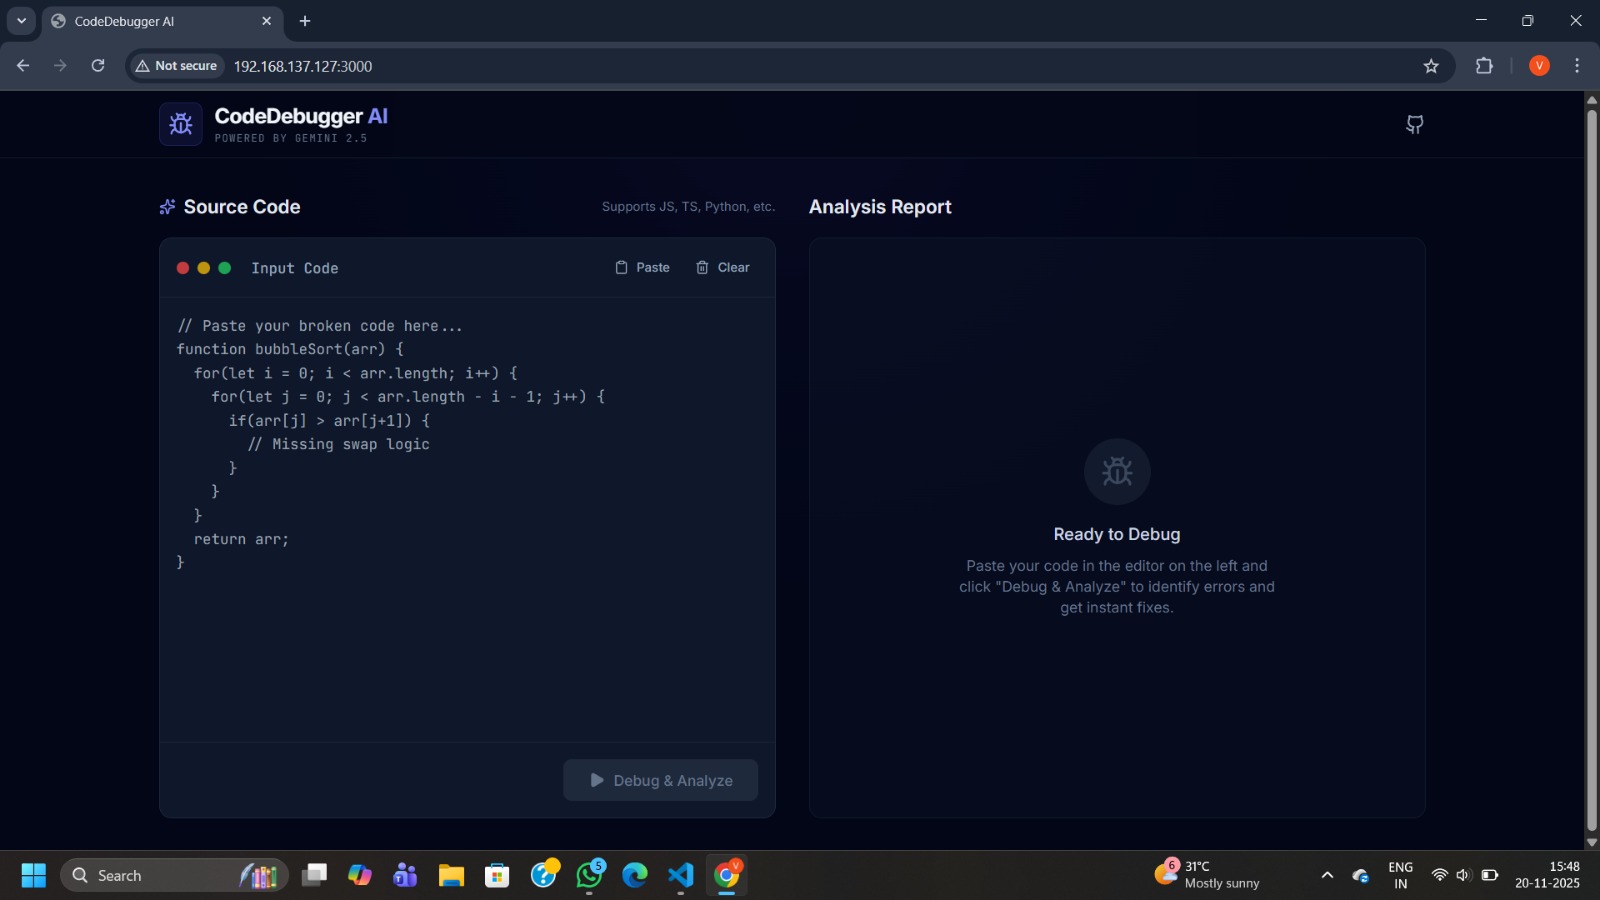Screen dimensions: 1600x900
Task: Expand hidden icons in the system tray
Action: pos(1327,874)
